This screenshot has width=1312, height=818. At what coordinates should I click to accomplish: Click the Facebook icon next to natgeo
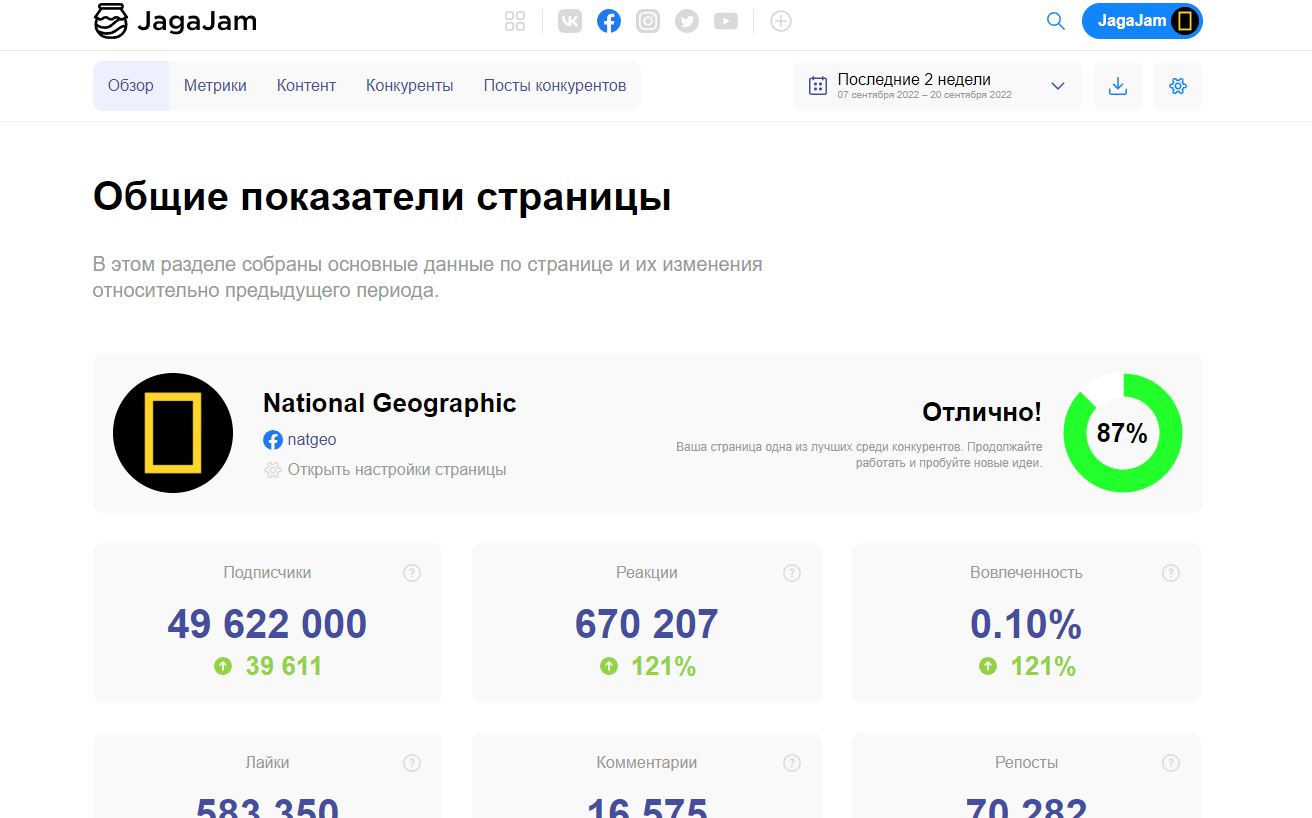tap(273, 440)
